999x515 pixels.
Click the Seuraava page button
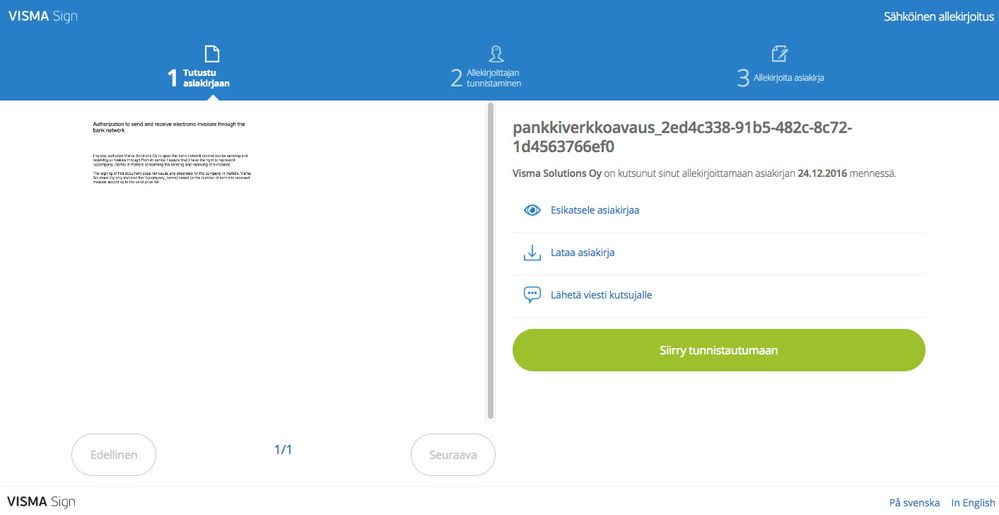[453, 455]
